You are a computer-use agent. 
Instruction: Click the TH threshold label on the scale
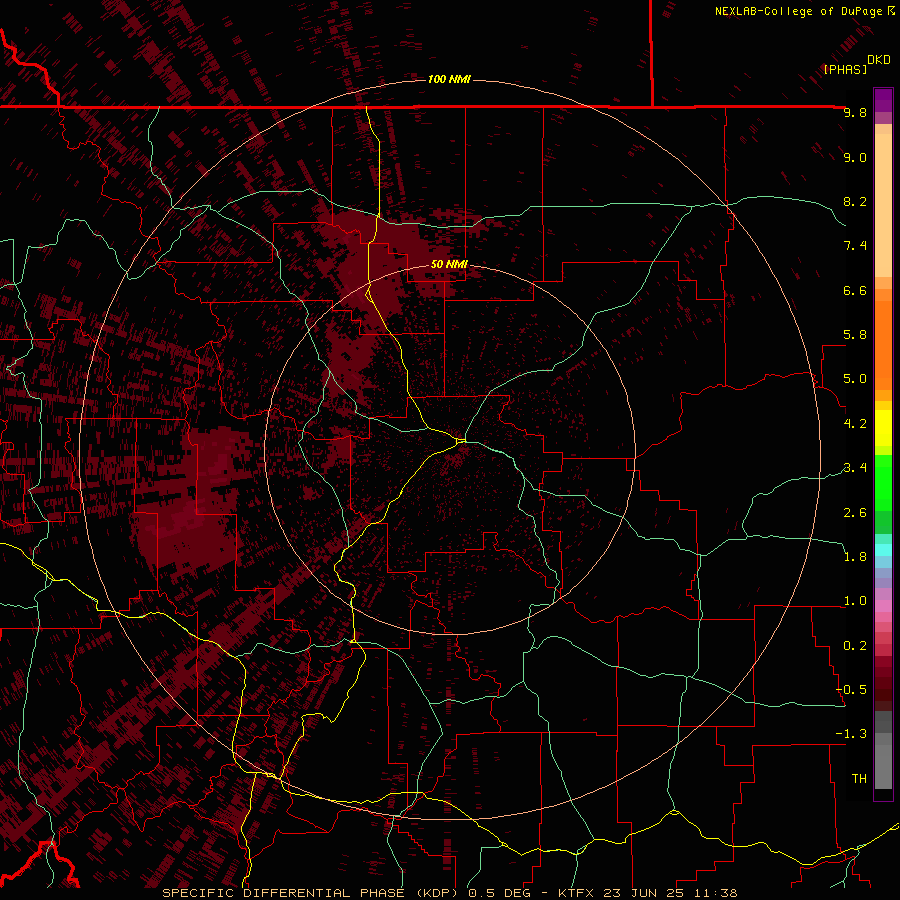tap(859, 779)
